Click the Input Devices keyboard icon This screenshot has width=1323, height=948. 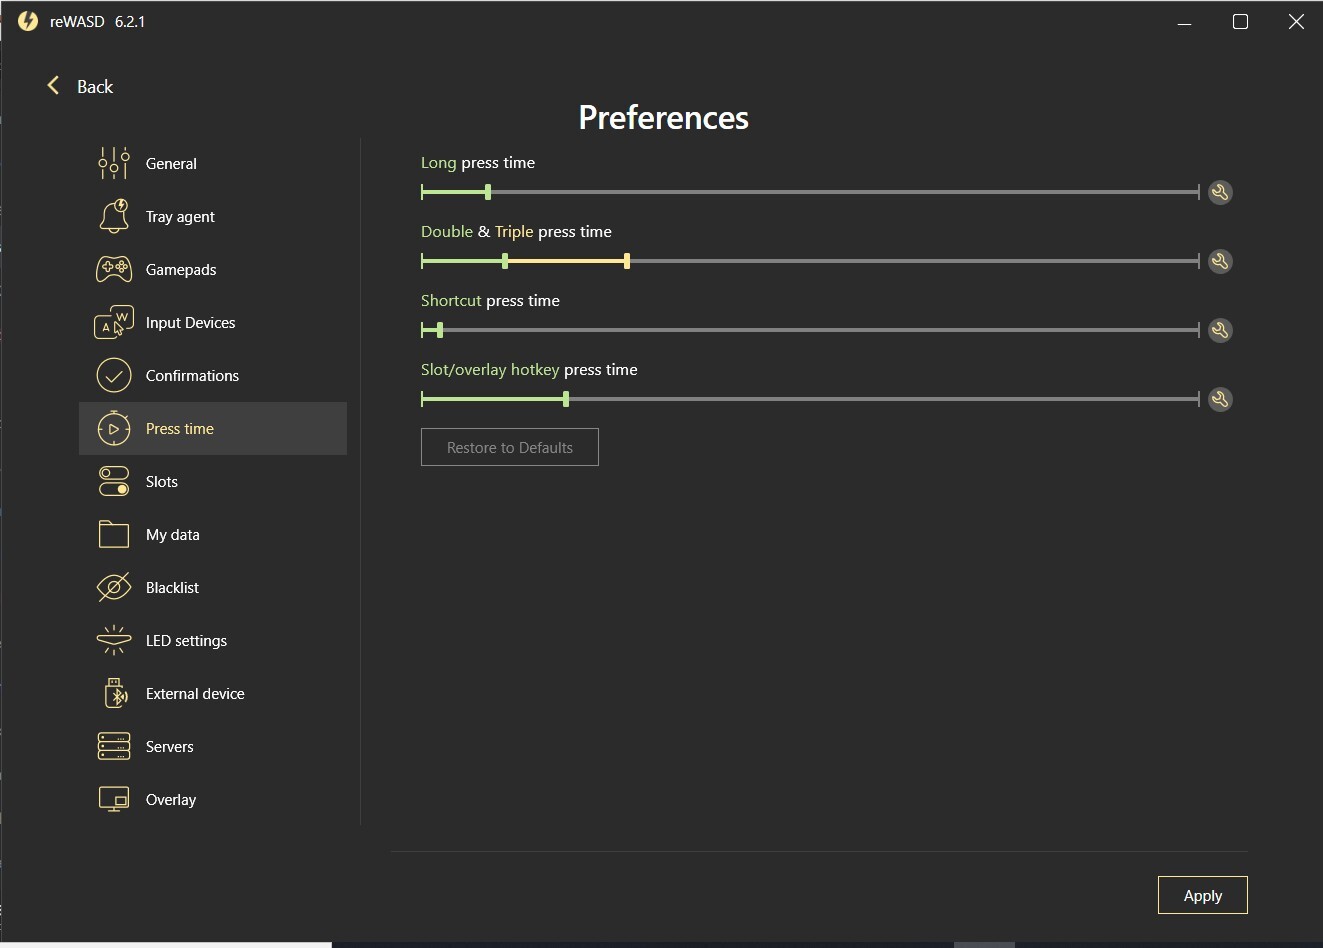pyautogui.click(x=114, y=322)
